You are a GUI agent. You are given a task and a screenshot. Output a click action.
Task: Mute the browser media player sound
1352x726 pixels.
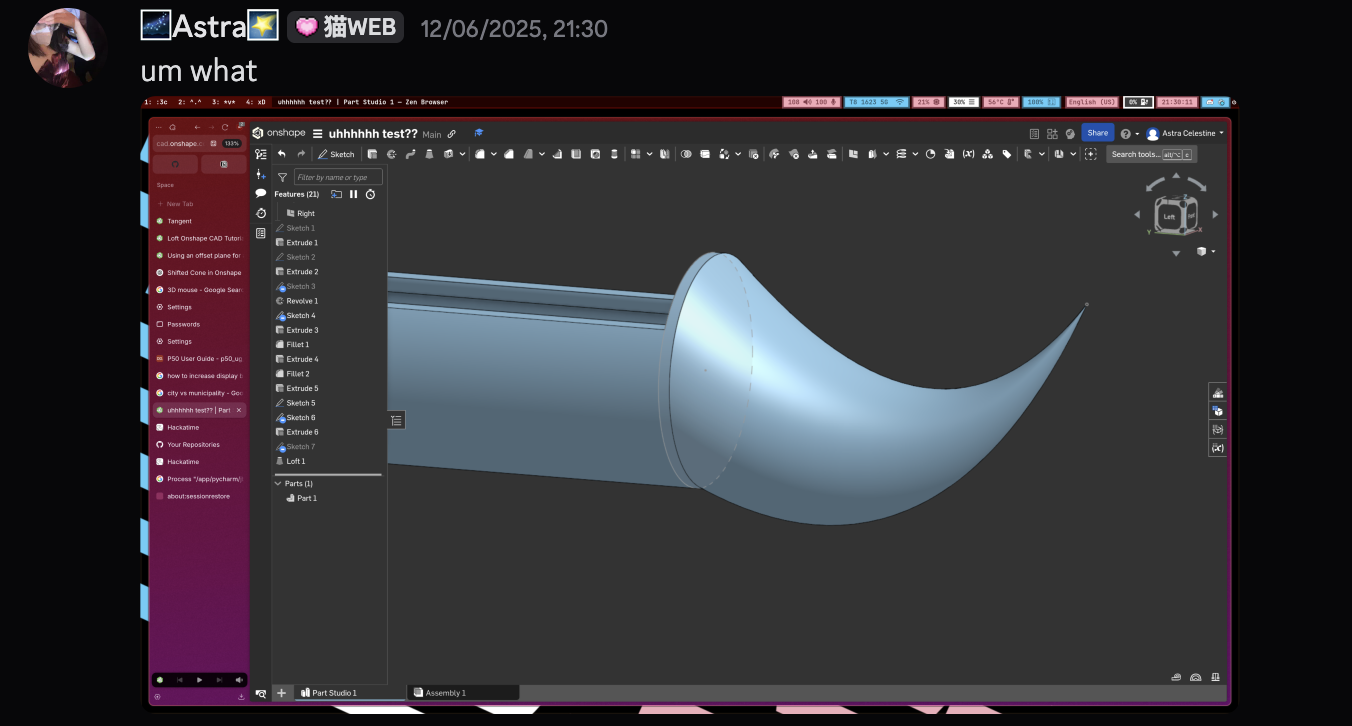[239, 680]
